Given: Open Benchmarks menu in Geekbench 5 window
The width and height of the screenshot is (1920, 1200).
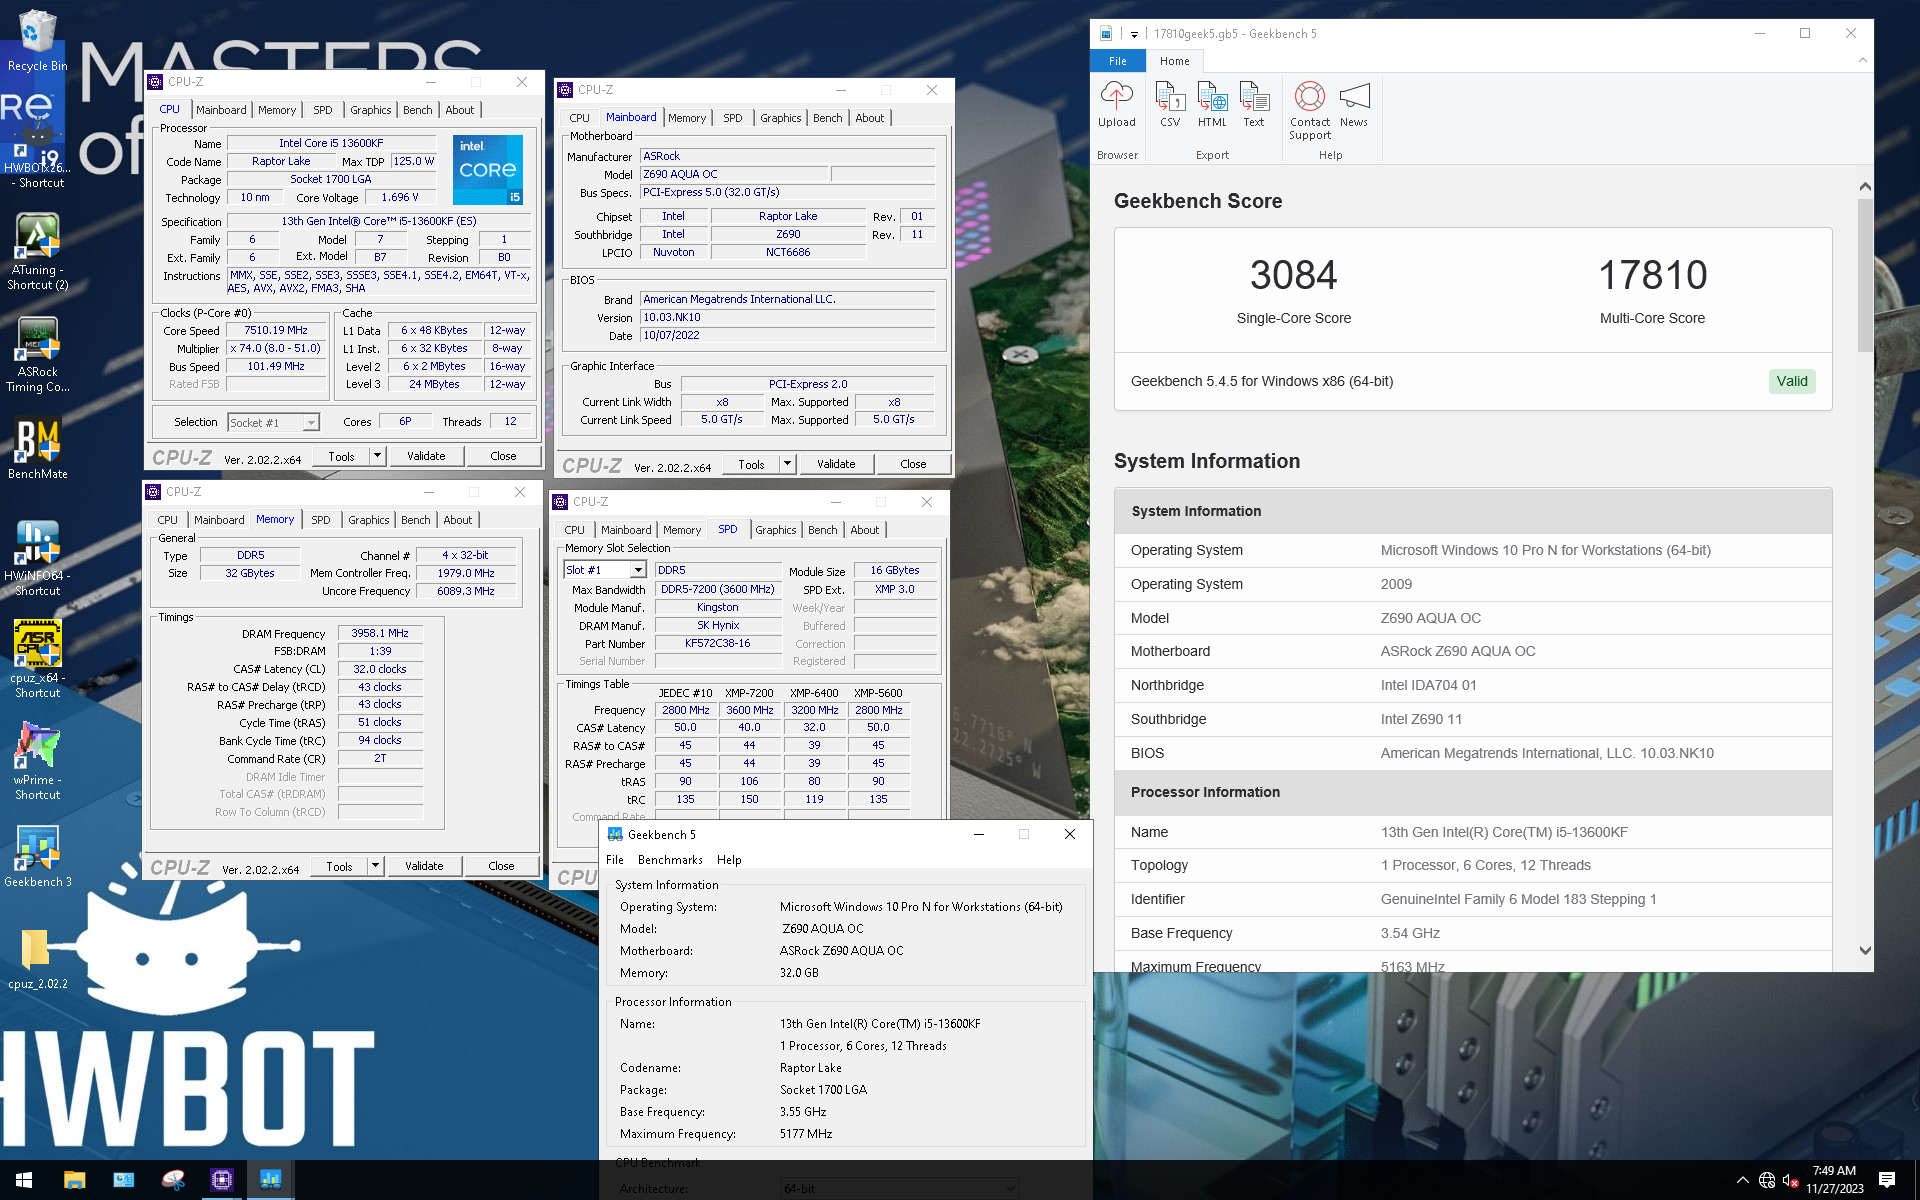Looking at the screenshot, I should (670, 860).
